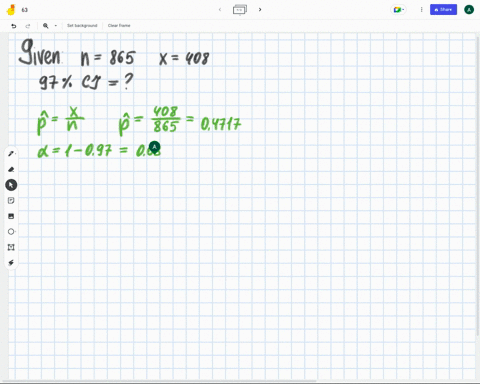480x384 pixels.
Task: Select the Pen tool
Action: tap(11, 154)
